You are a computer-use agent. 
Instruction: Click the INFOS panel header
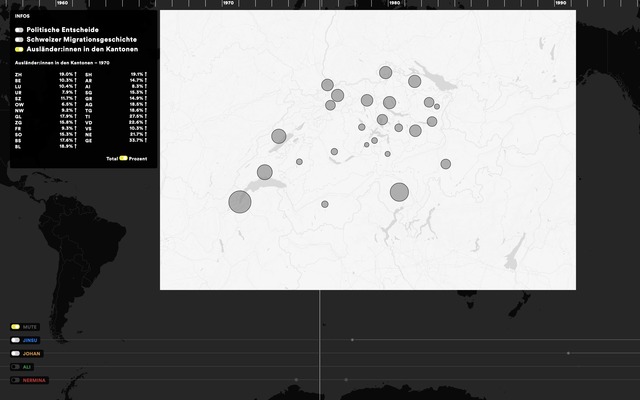22,17
